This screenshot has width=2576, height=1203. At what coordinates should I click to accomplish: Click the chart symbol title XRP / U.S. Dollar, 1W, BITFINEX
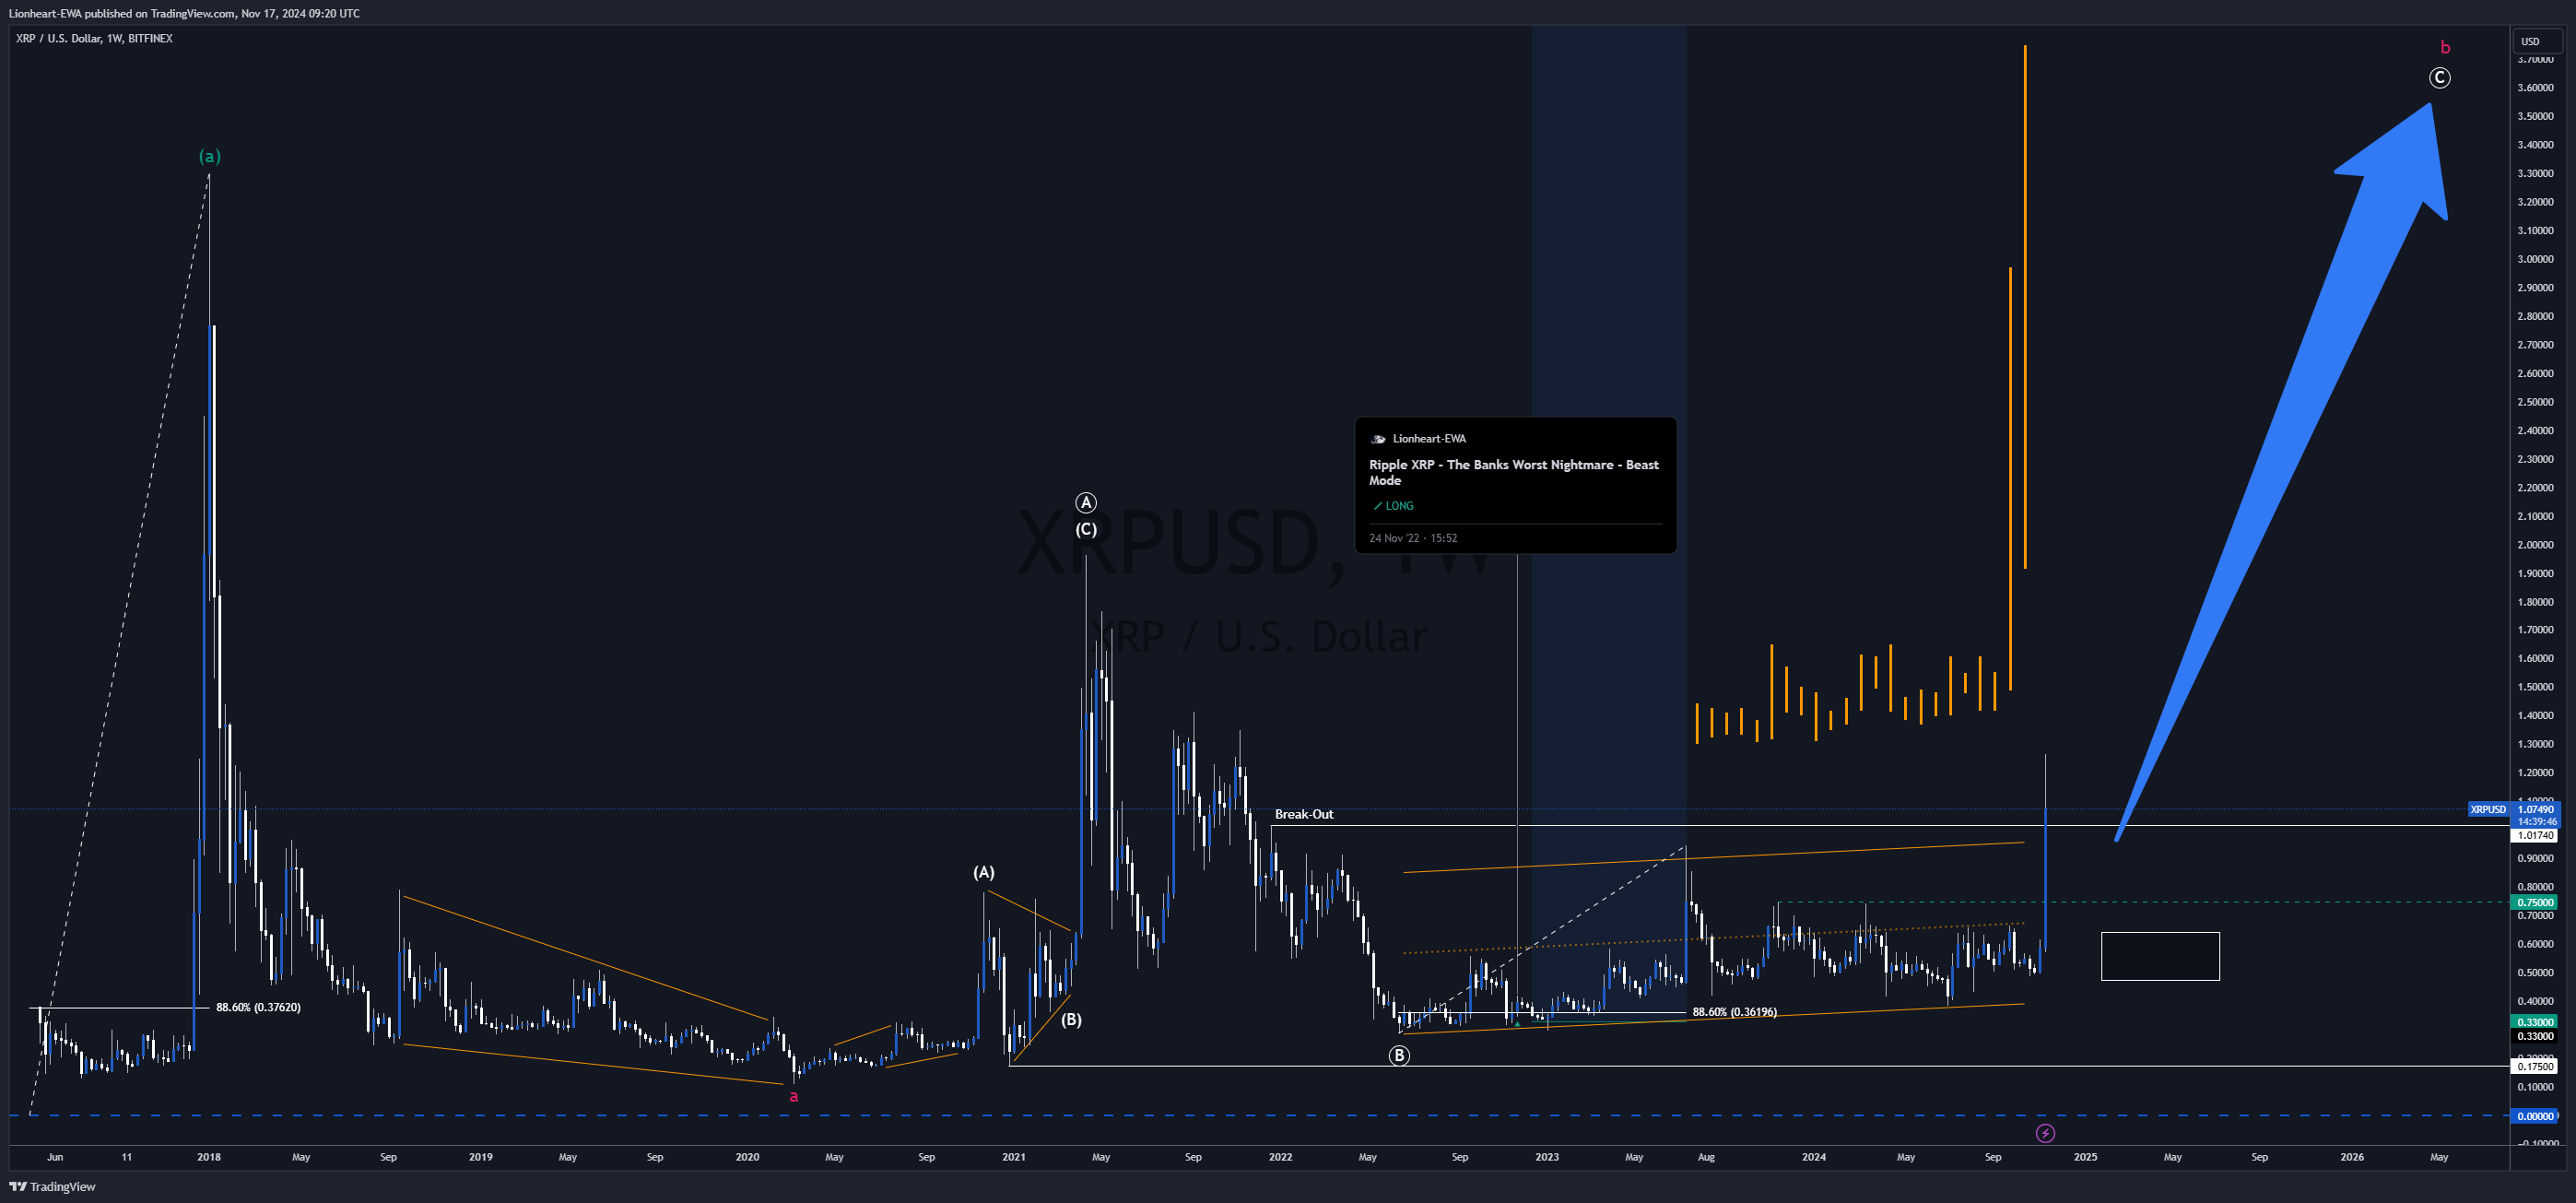pos(94,38)
